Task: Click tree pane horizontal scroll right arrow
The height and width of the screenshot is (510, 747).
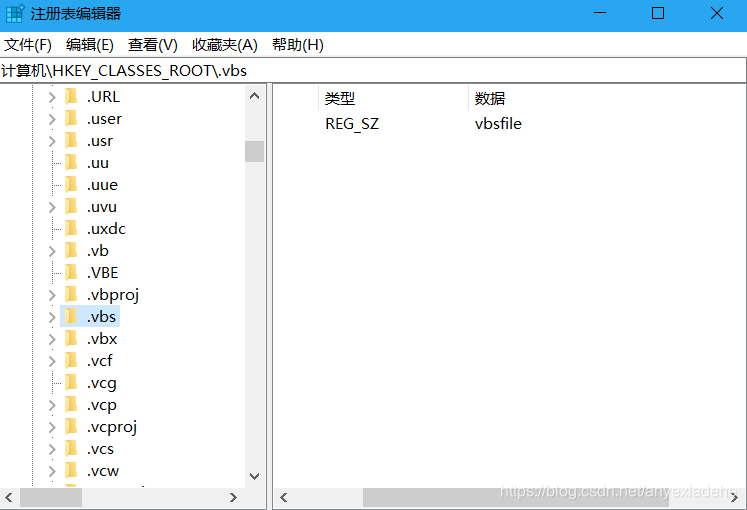Action: 233,498
